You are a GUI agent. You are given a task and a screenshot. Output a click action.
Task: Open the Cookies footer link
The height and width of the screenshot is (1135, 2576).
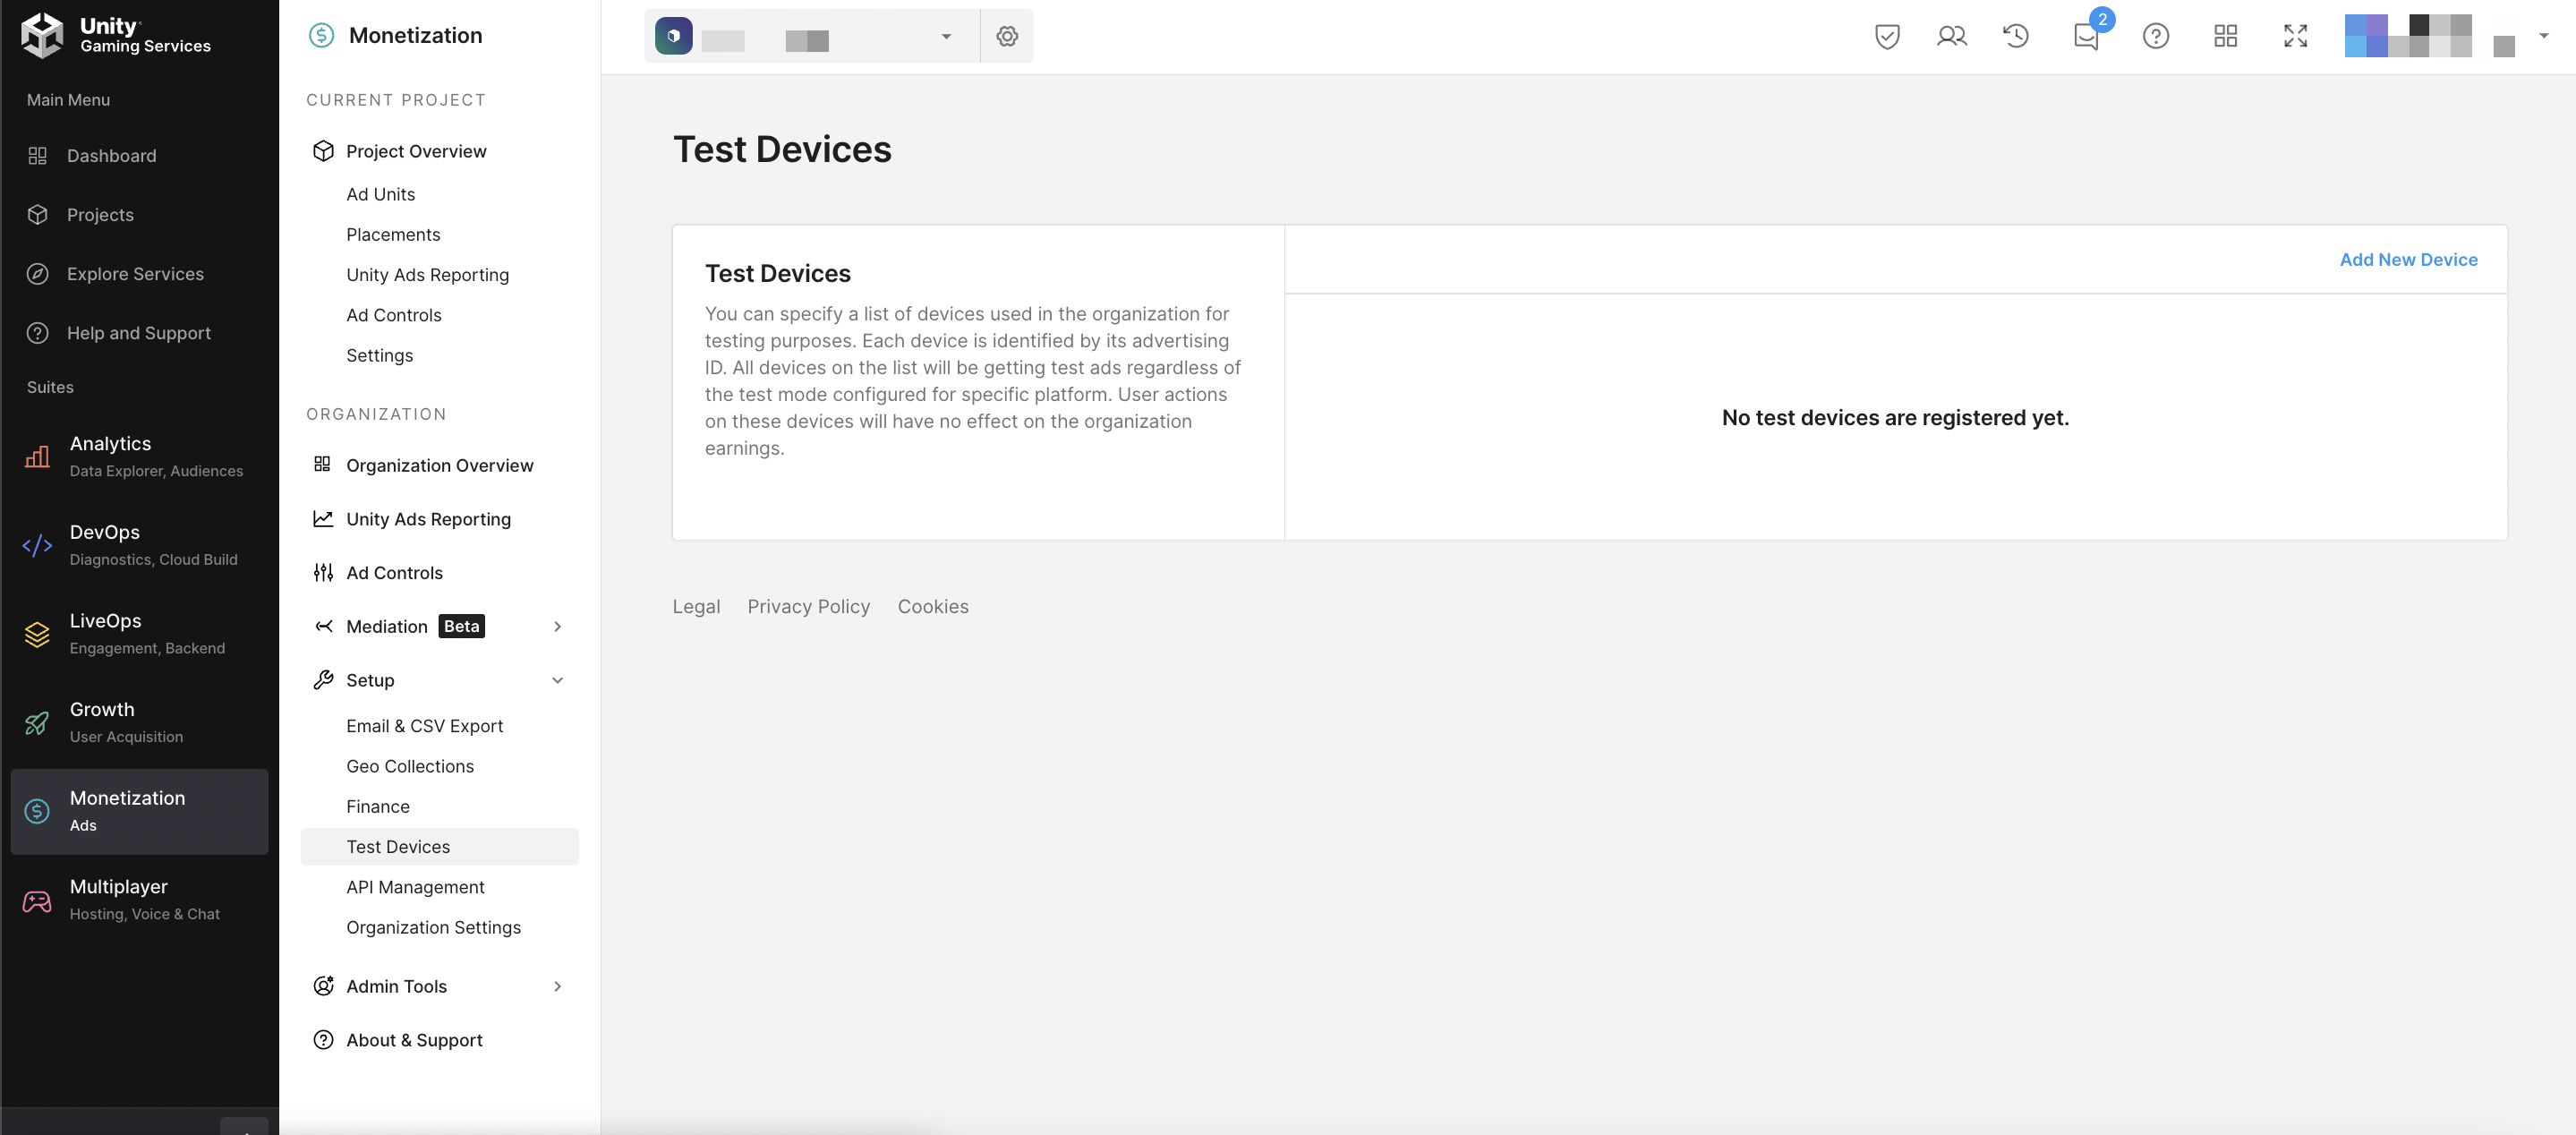[933, 607]
